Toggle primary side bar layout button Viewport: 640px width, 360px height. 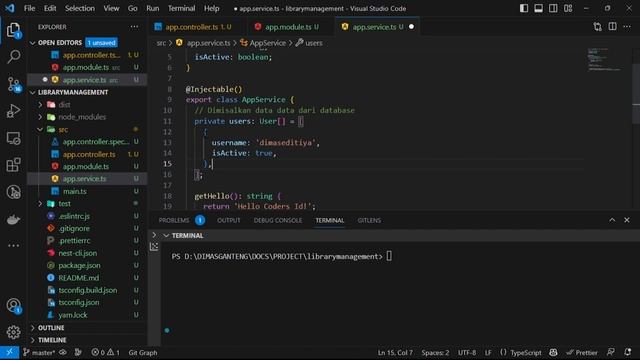pos(524,8)
